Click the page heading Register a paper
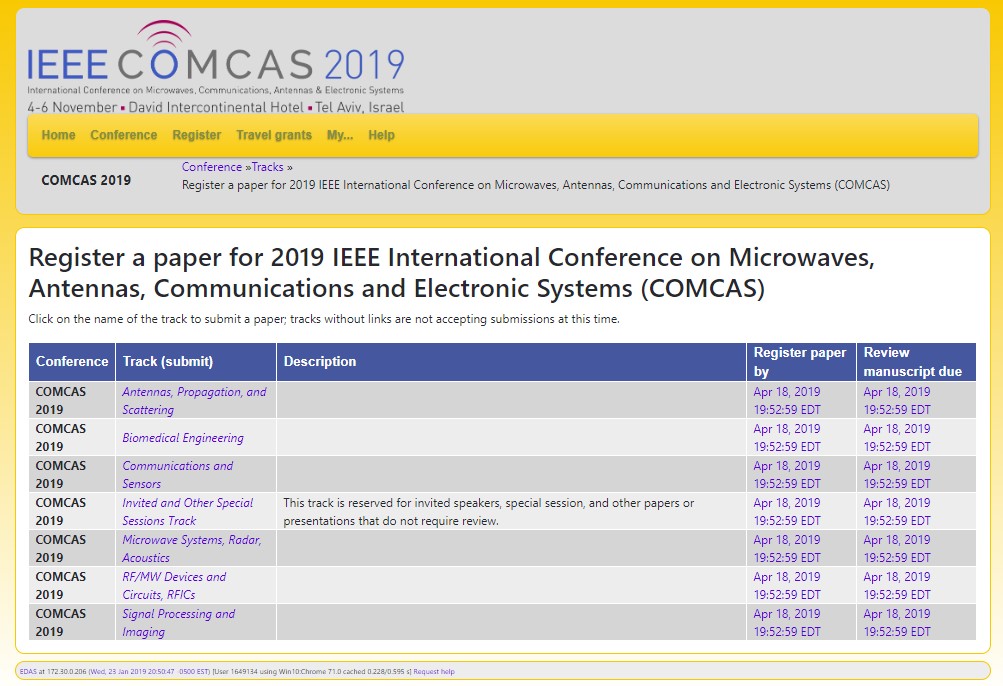The height and width of the screenshot is (686, 1003). point(452,273)
